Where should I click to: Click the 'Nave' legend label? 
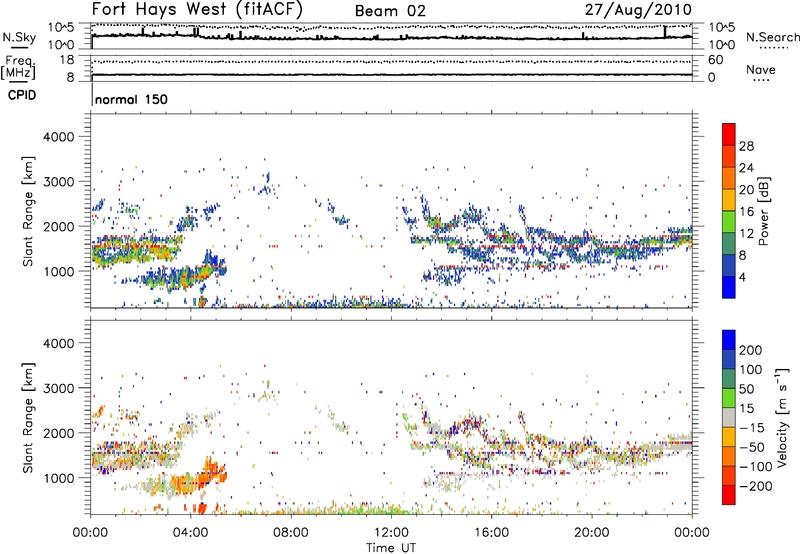(760, 69)
